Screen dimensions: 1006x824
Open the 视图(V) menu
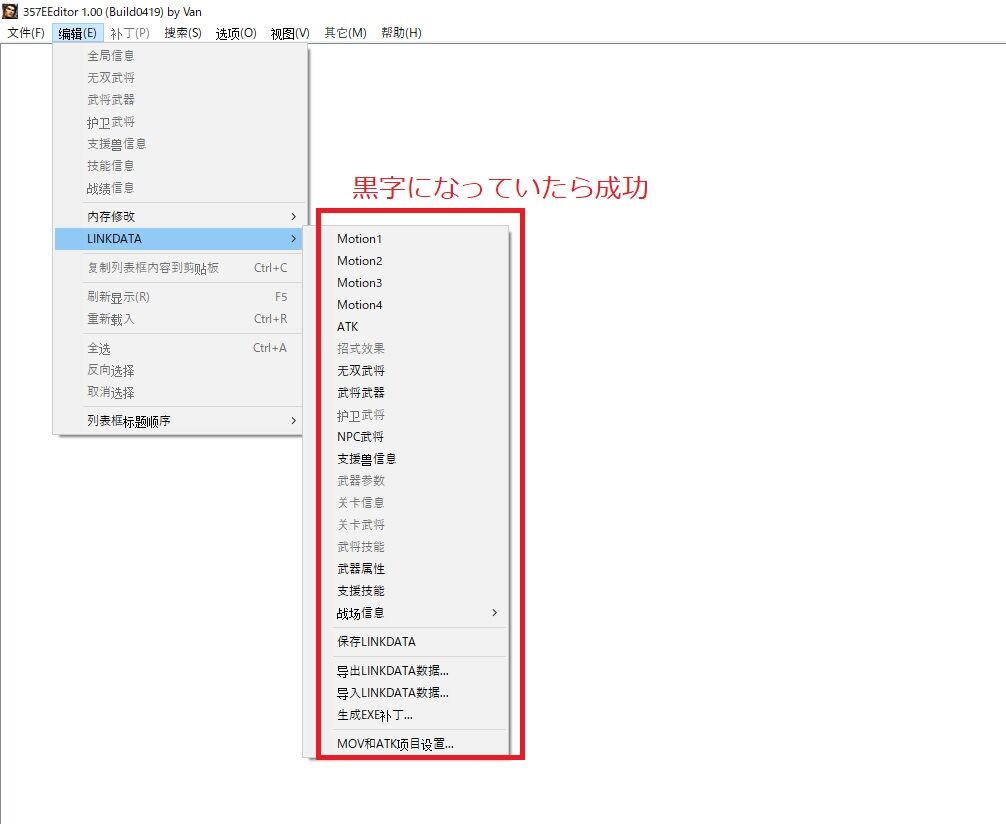[x=290, y=32]
